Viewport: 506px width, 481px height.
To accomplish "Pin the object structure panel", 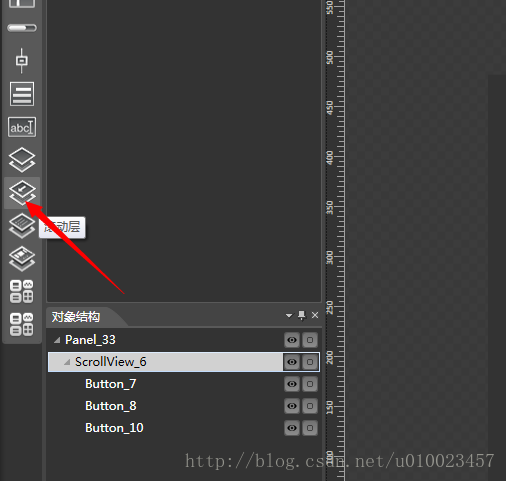I will tap(302, 315).
